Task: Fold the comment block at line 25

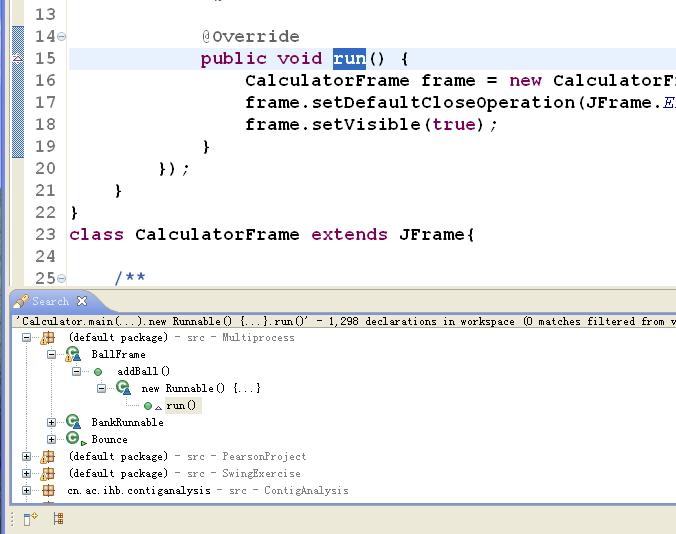Action: 62,278
